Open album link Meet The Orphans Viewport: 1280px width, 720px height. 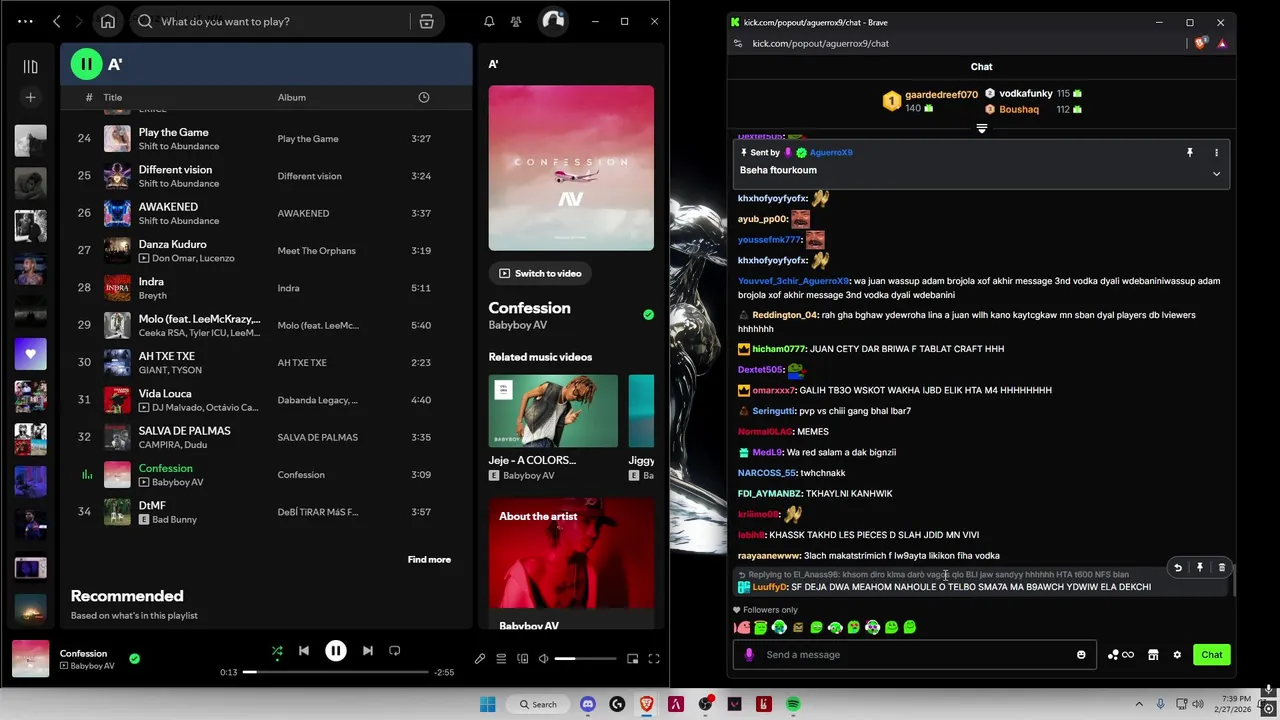coord(316,250)
